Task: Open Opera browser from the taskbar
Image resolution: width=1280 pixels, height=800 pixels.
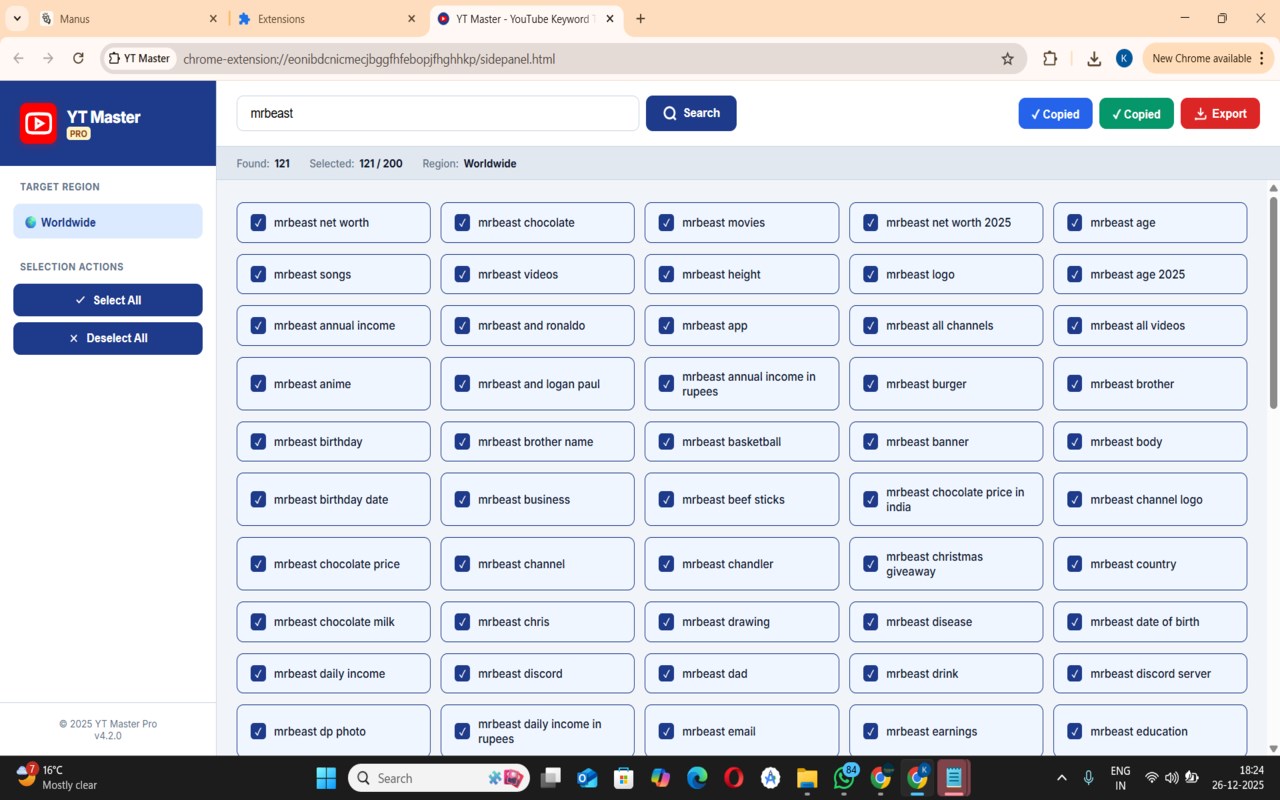Action: tap(734, 778)
